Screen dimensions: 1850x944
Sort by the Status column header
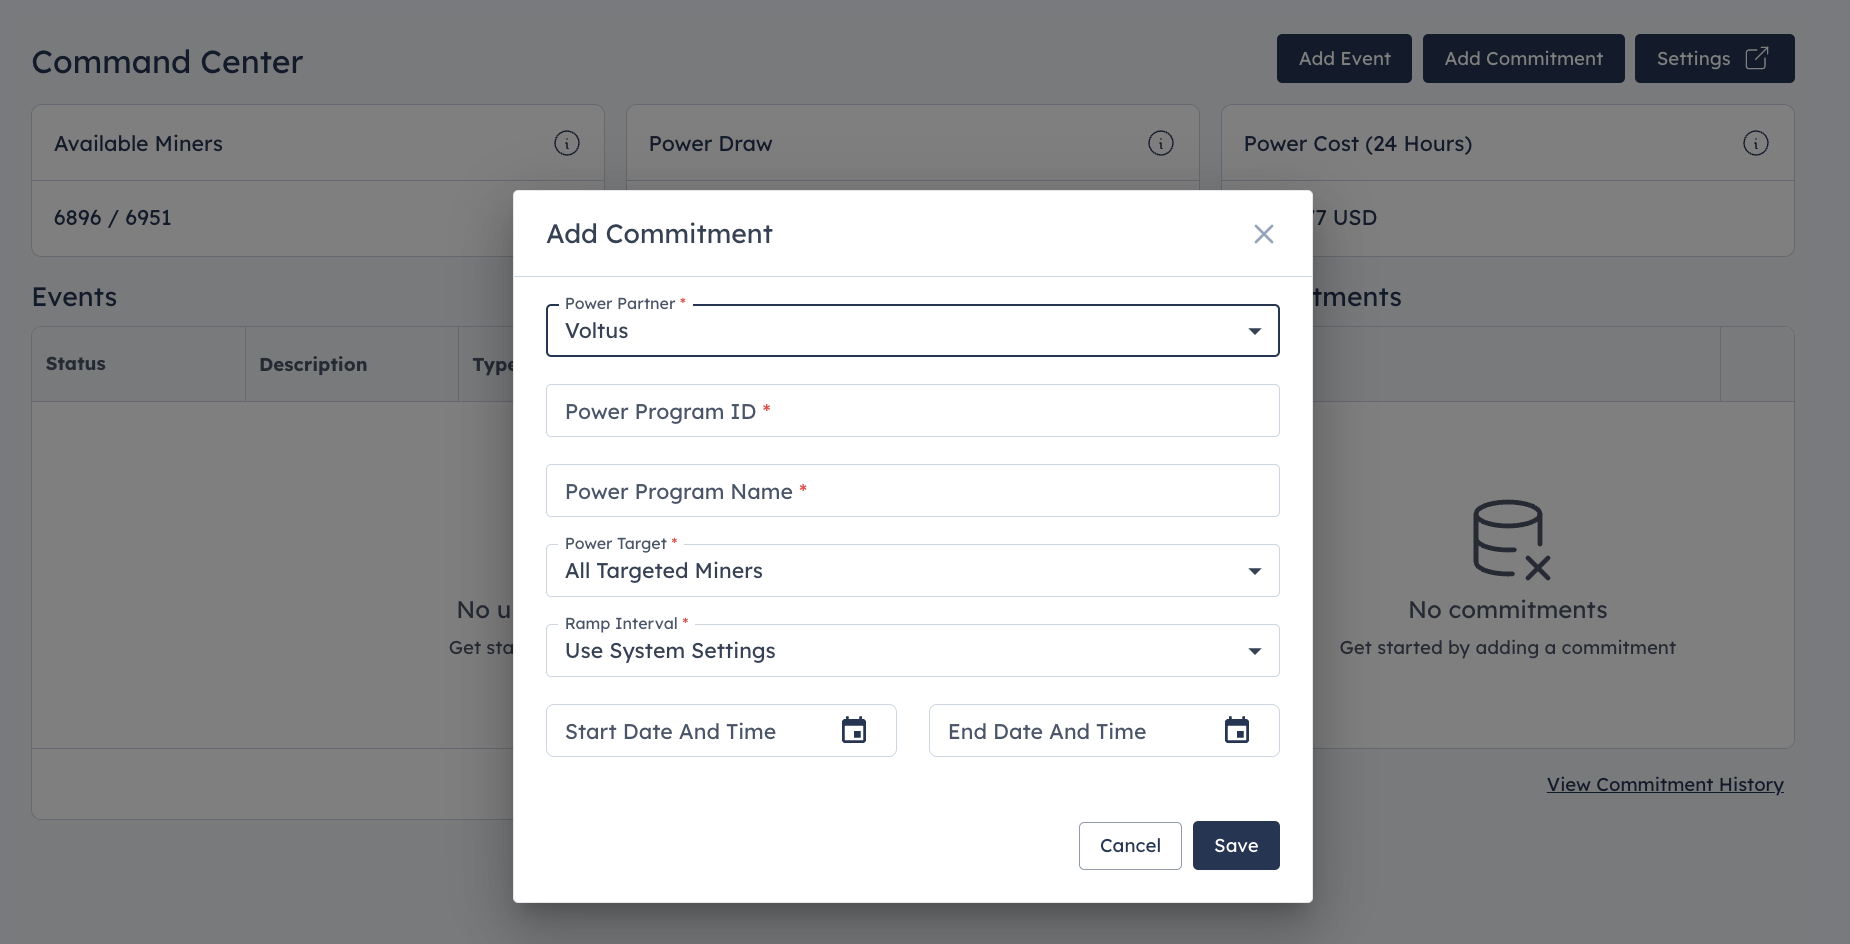(76, 364)
